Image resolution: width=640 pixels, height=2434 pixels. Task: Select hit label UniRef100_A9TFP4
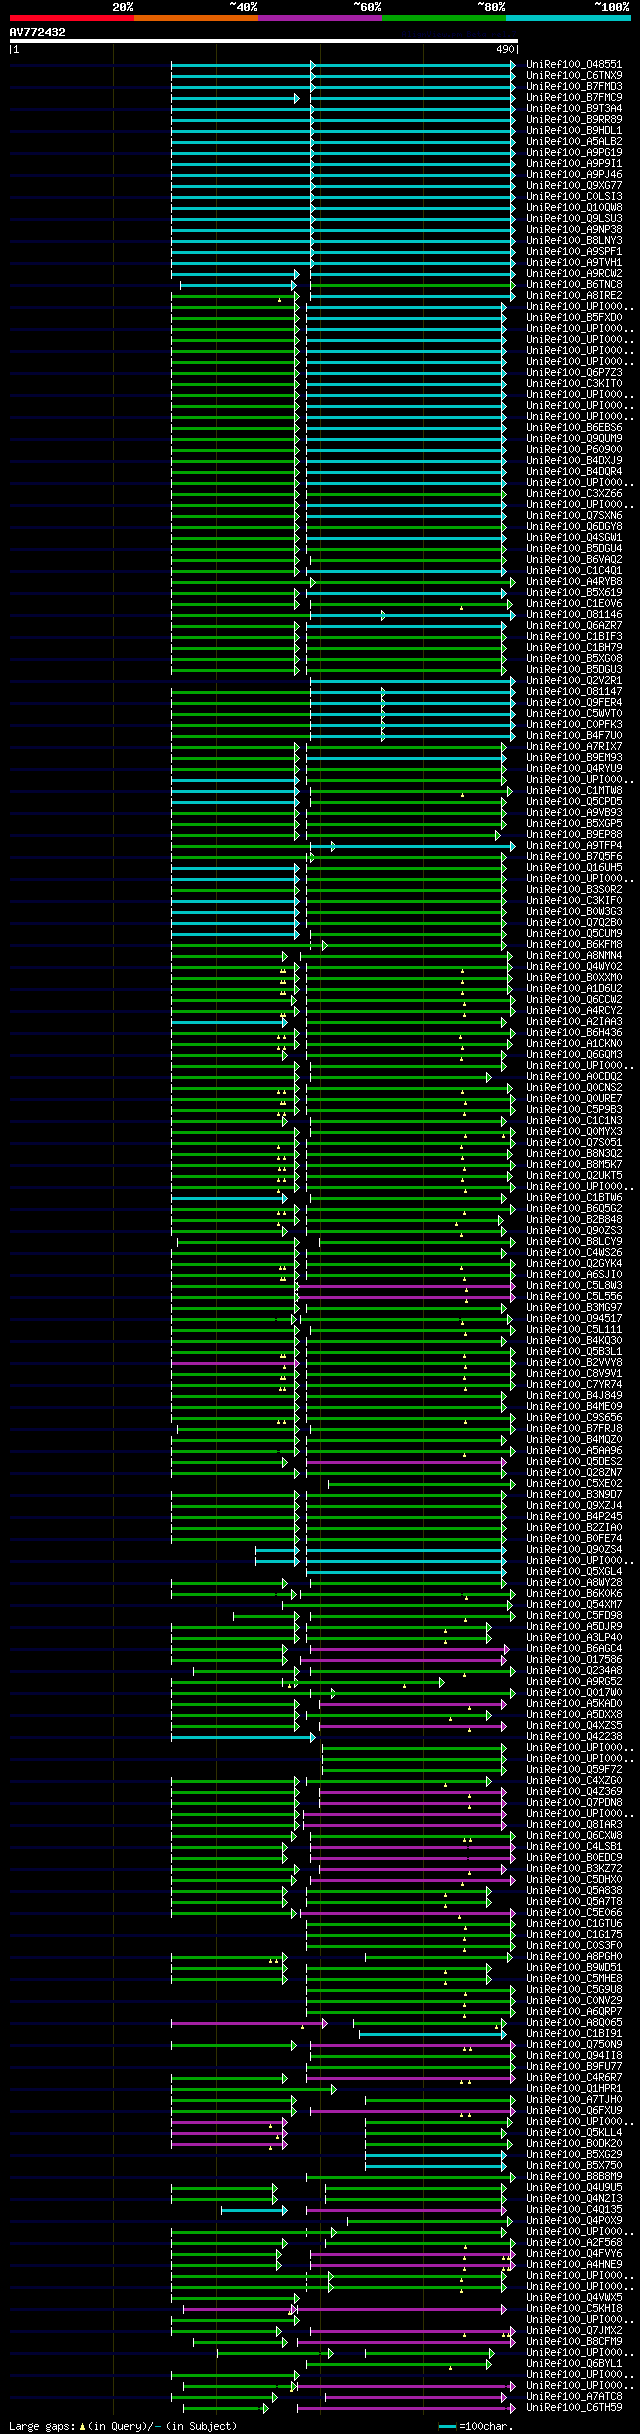tap(574, 845)
